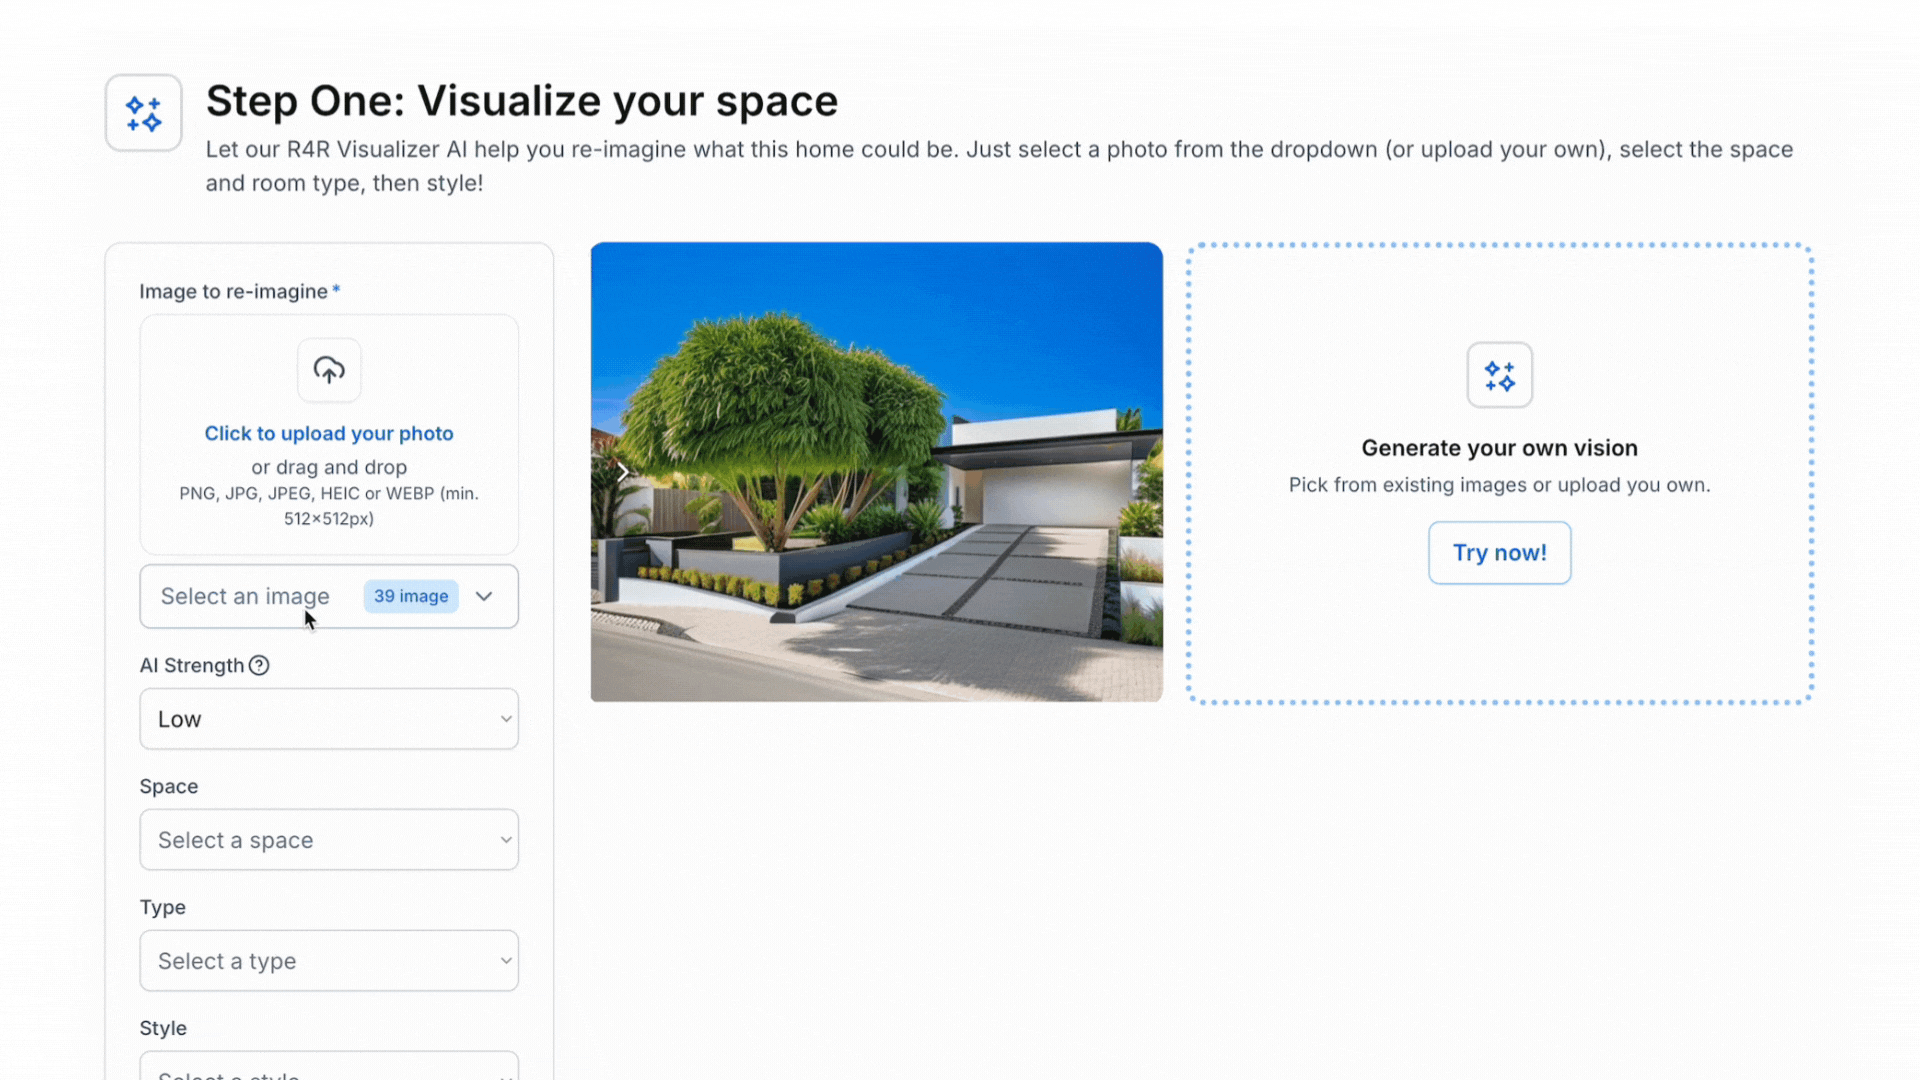
Task: Open the Select a space dropdown
Action: click(x=328, y=840)
